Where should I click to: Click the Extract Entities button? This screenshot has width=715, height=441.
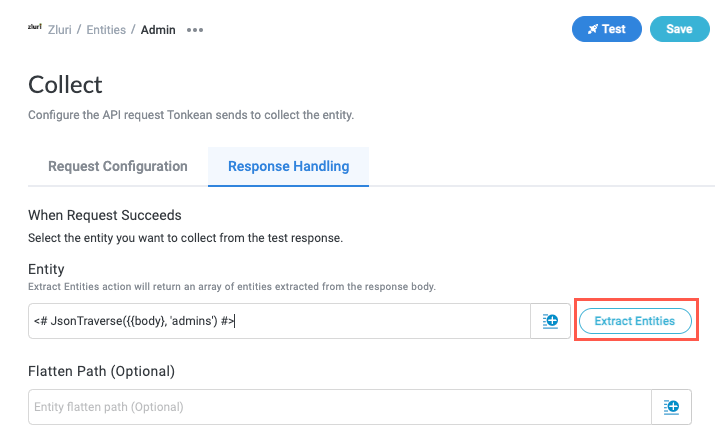(635, 321)
